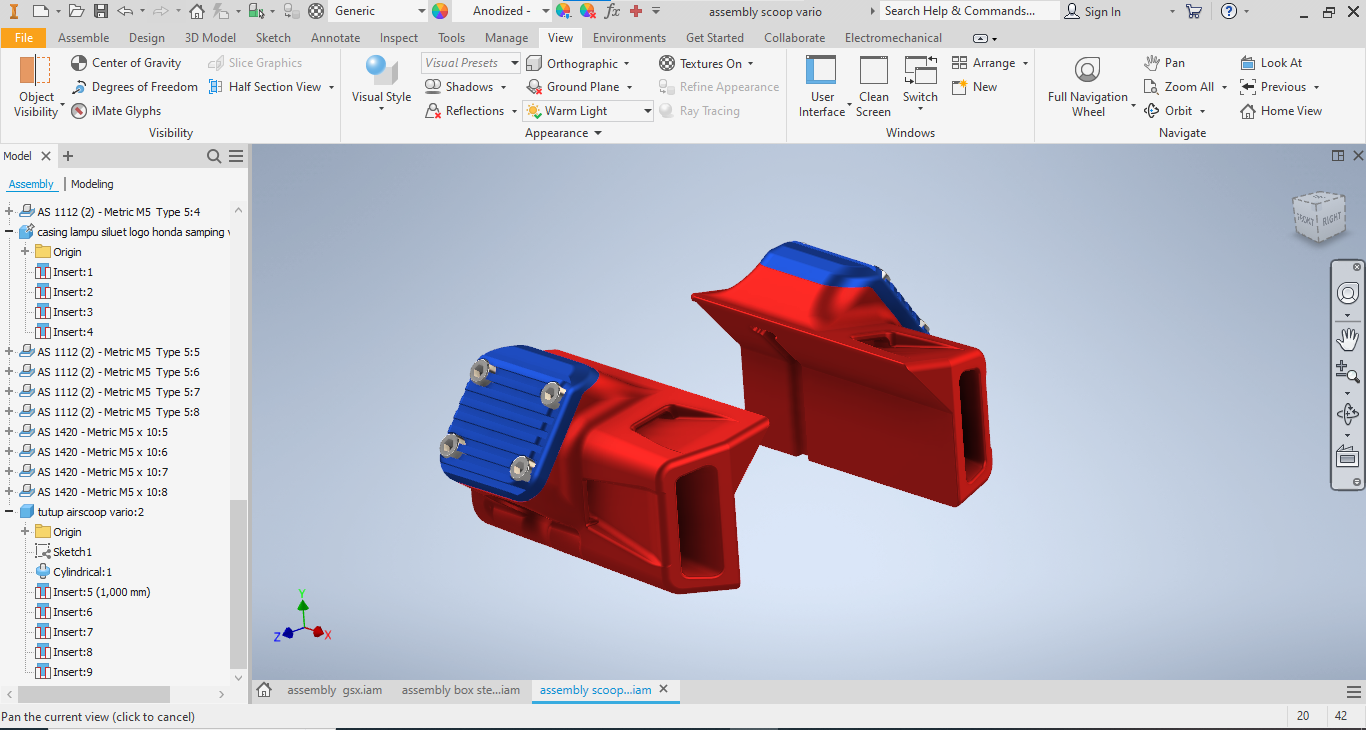The image size is (1366, 730).
Task: Turn on Reflections in the viewport
Action: (468, 110)
